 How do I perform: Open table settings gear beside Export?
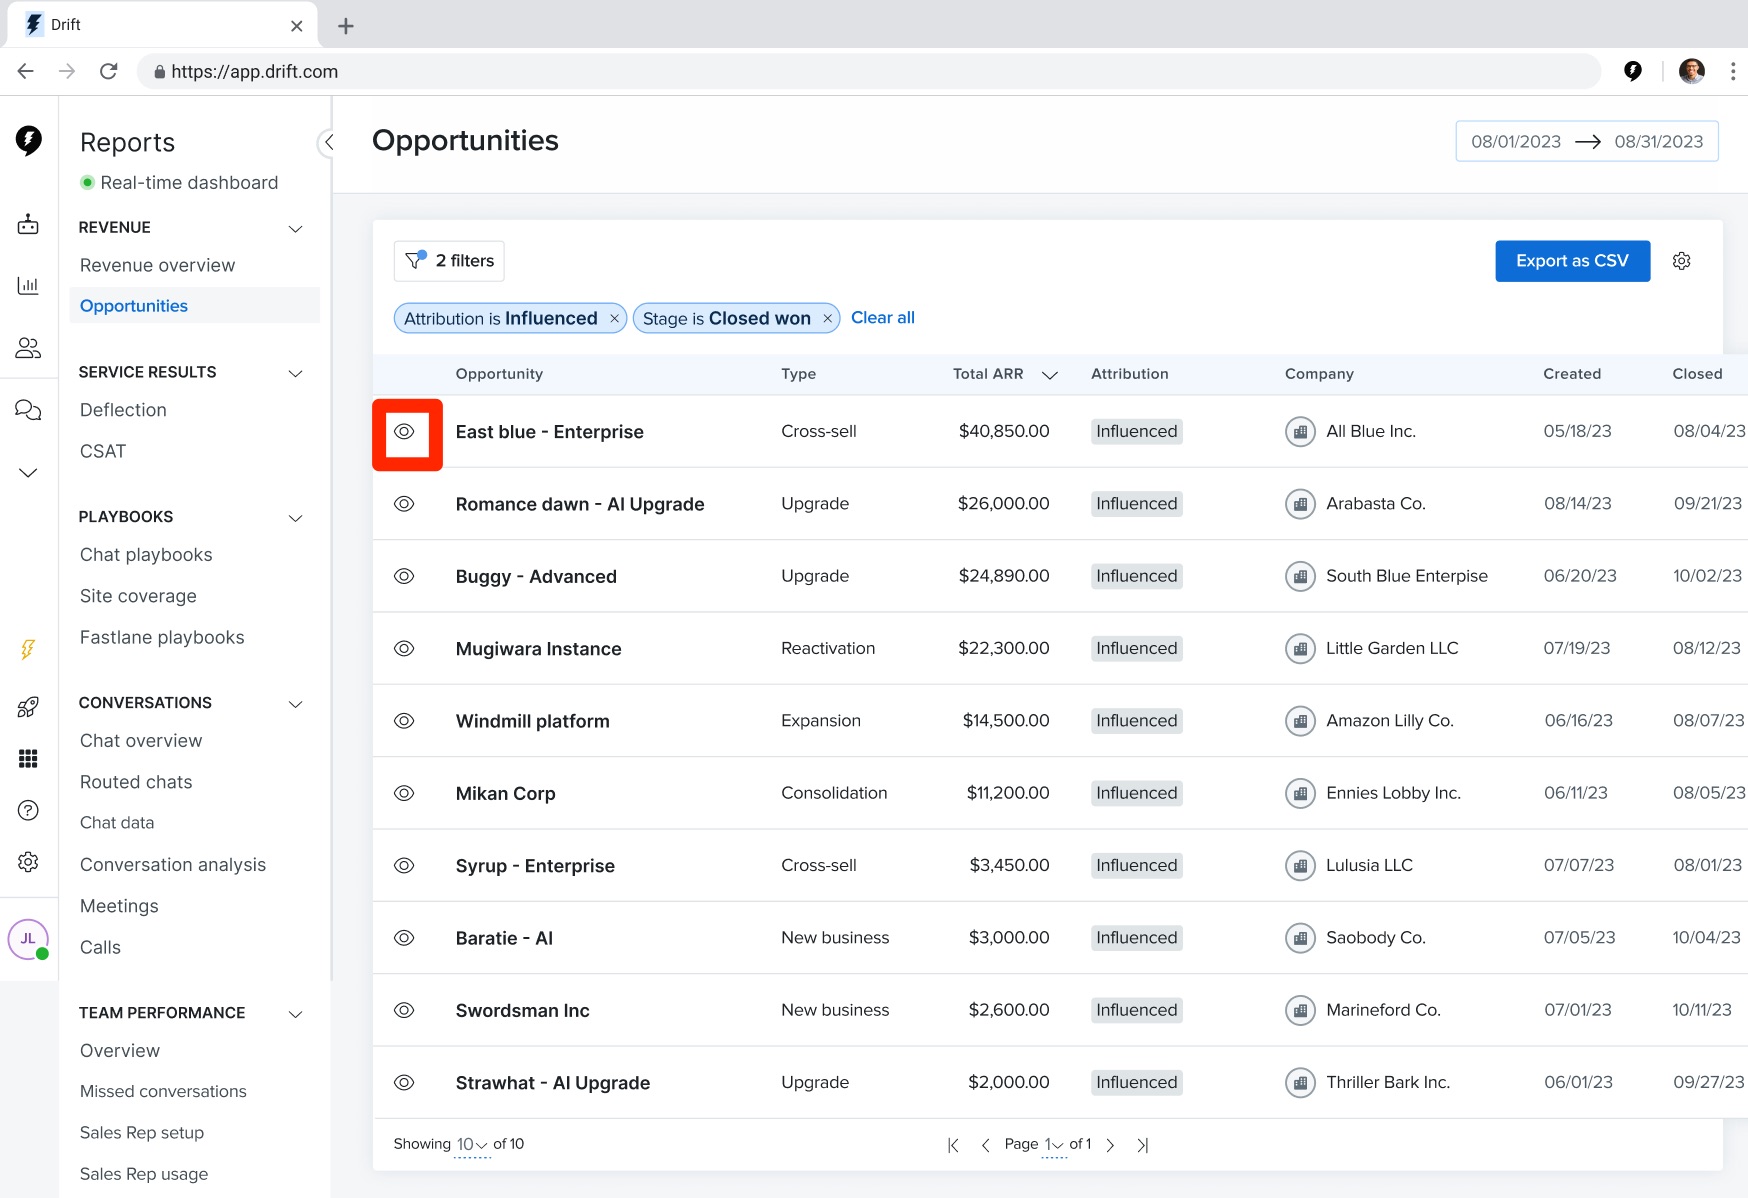(x=1682, y=261)
